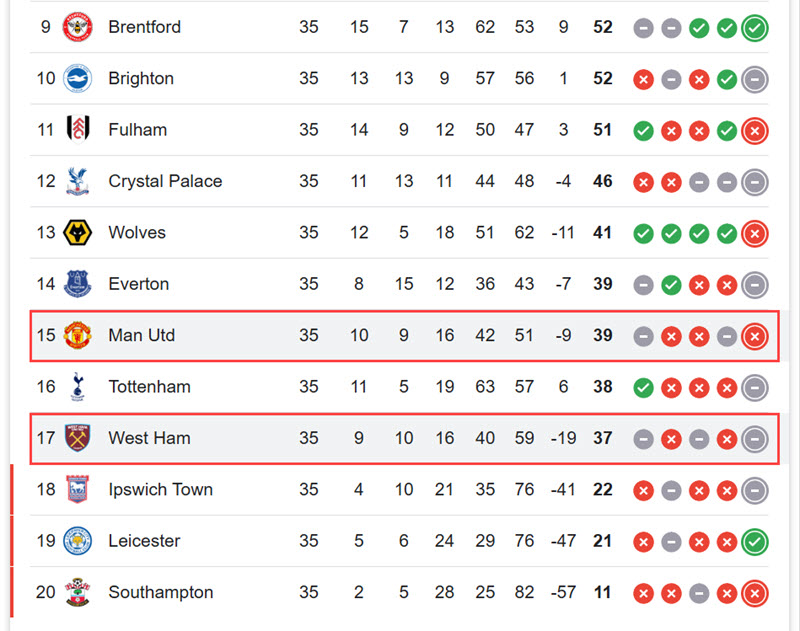Image resolution: width=800 pixels, height=631 pixels.
Task: Click the Brighton club badge
Action: [x=77, y=79]
